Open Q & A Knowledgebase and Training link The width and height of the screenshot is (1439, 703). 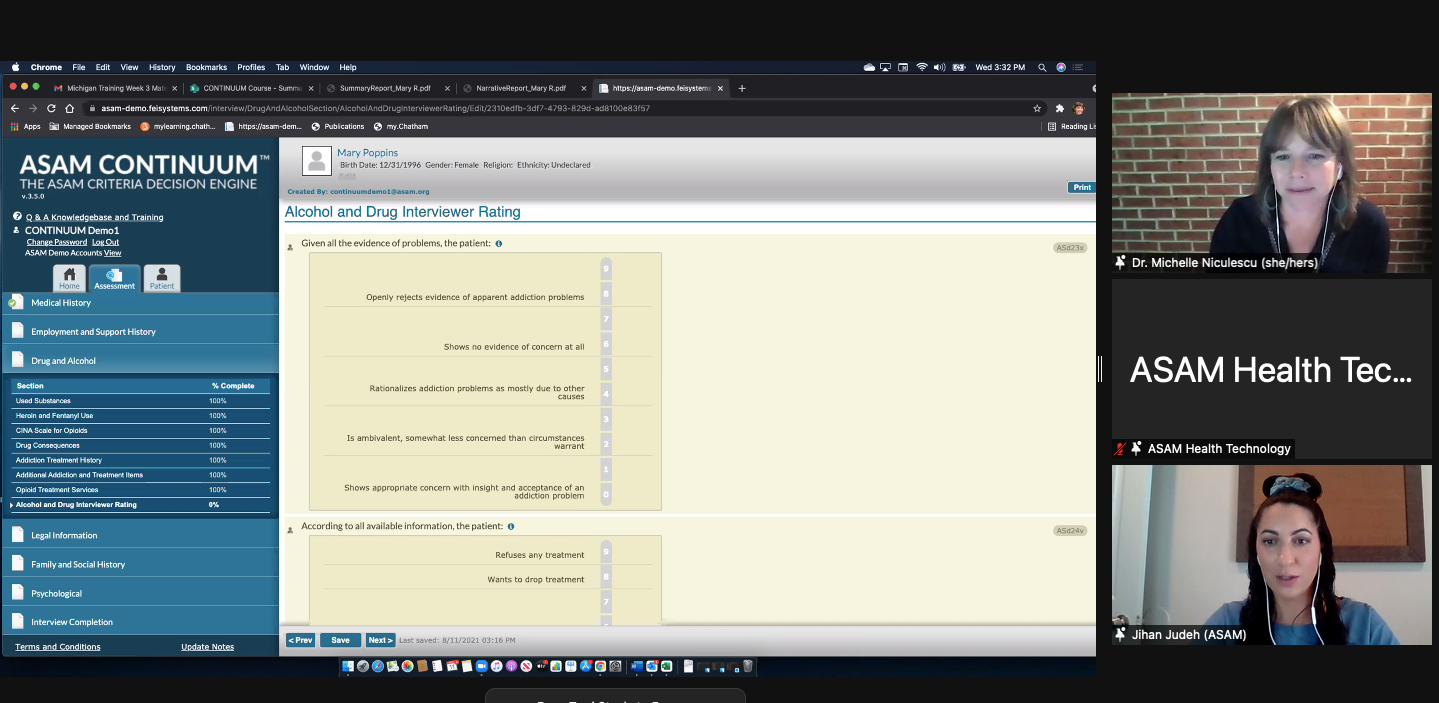click(x=94, y=217)
